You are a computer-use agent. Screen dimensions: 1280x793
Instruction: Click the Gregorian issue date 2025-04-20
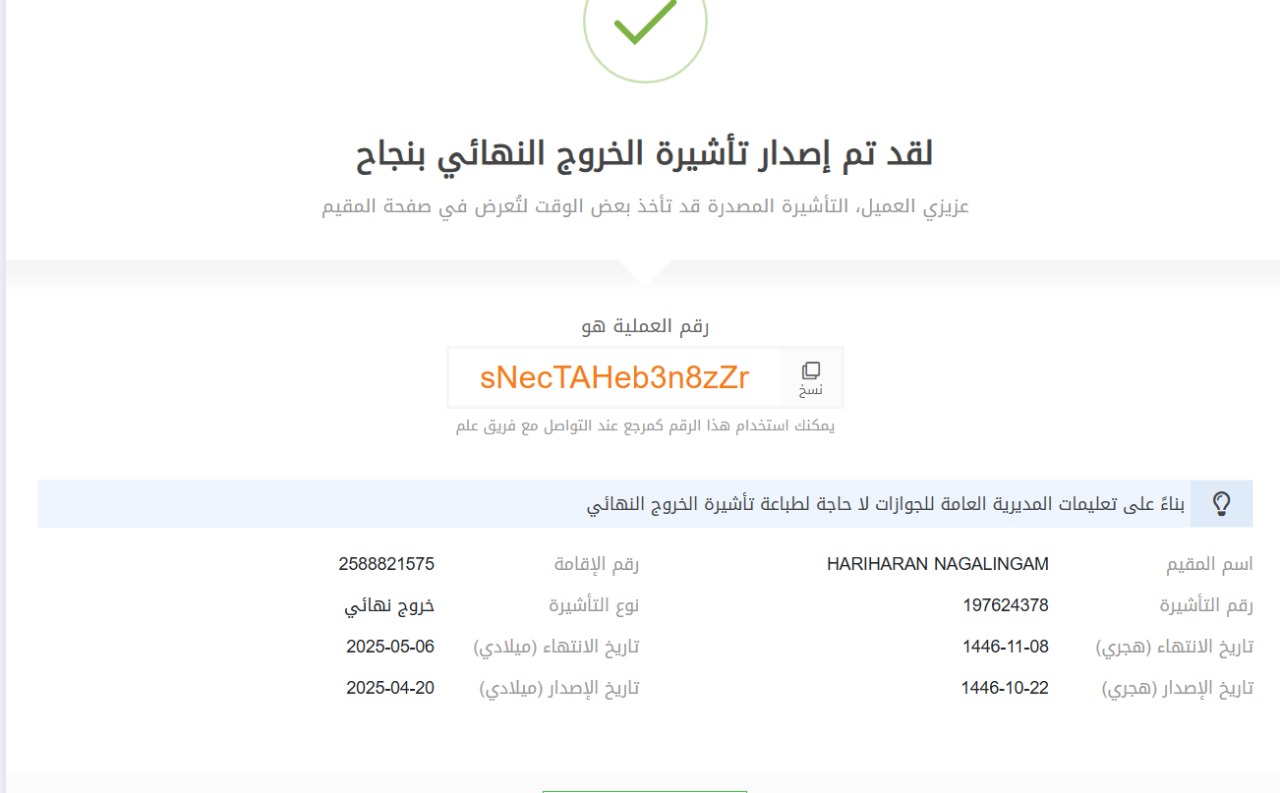tap(390, 688)
